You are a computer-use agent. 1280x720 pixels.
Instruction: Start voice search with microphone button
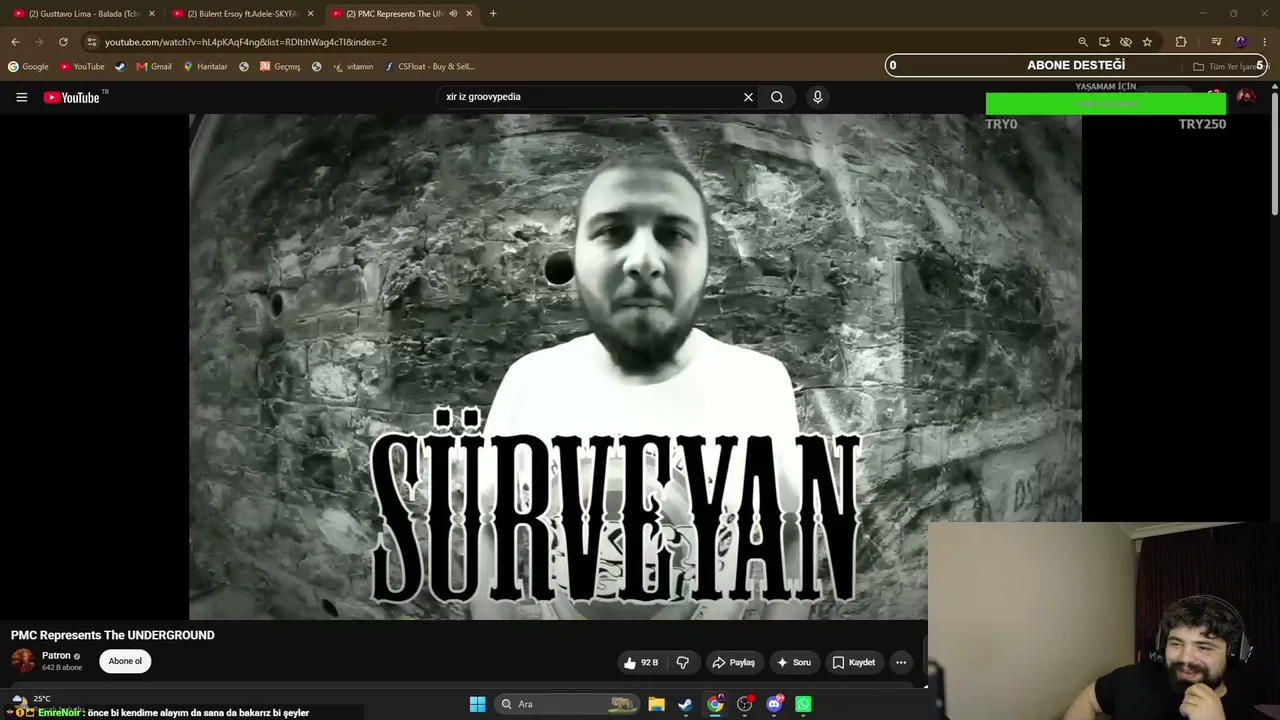[x=817, y=97]
